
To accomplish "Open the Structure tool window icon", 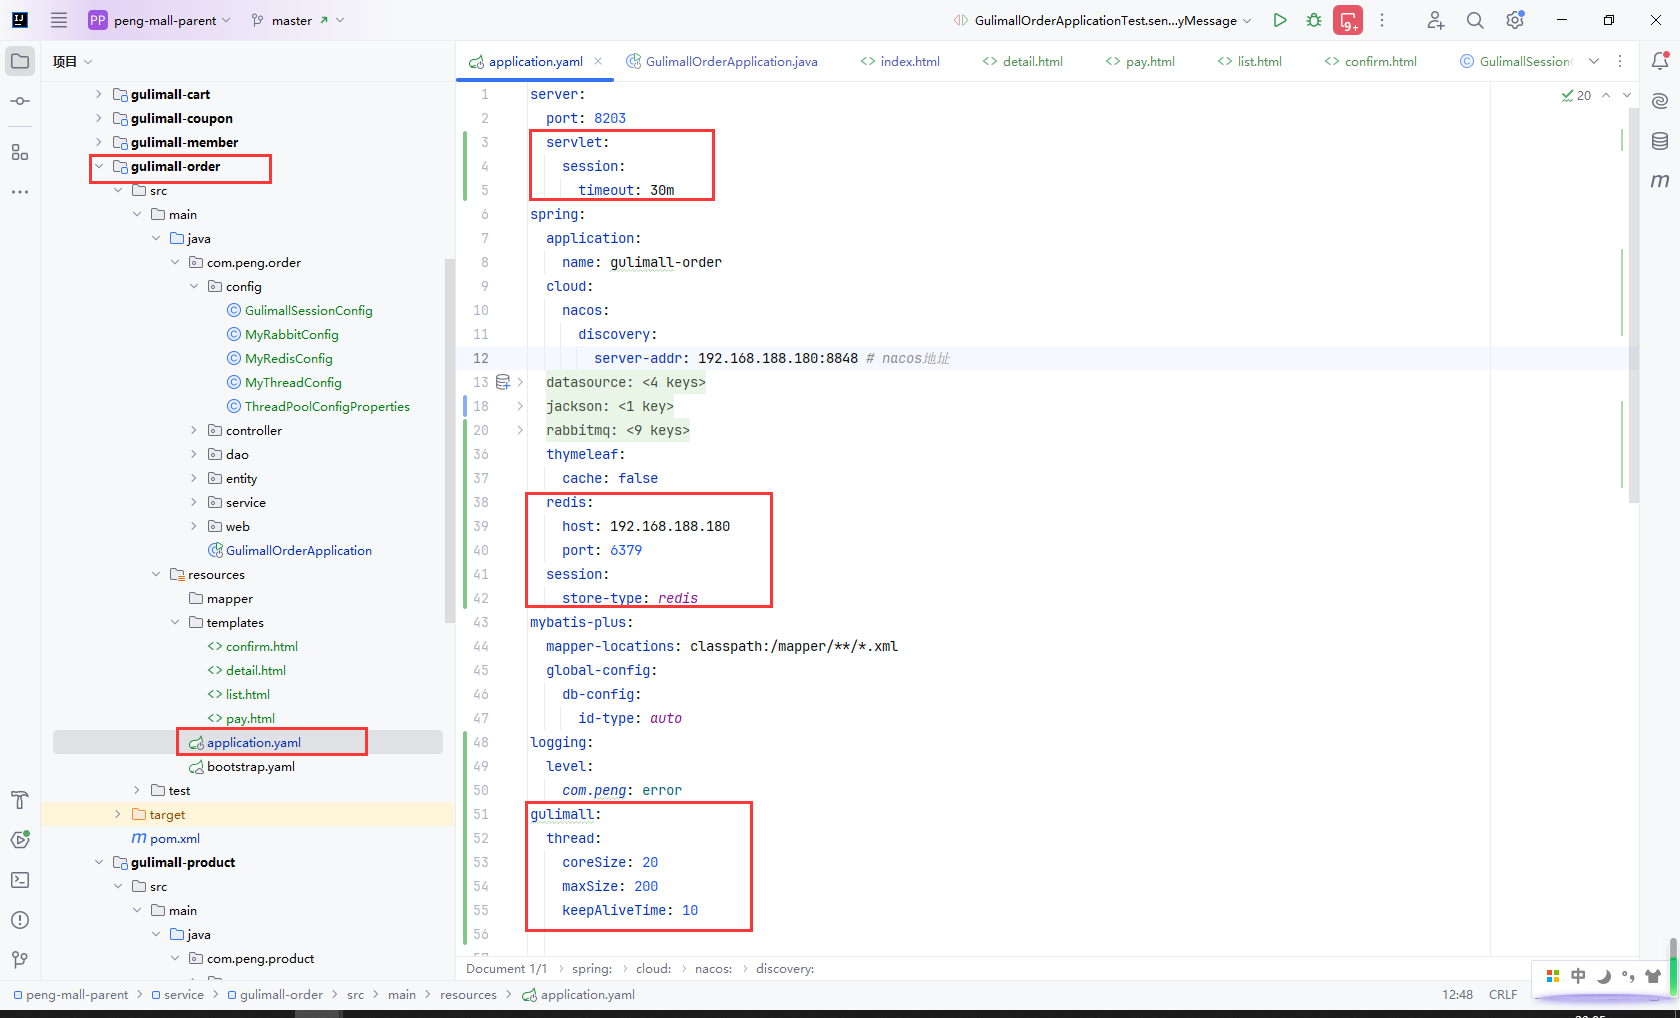I will pyautogui.click(x=20, y=152).
